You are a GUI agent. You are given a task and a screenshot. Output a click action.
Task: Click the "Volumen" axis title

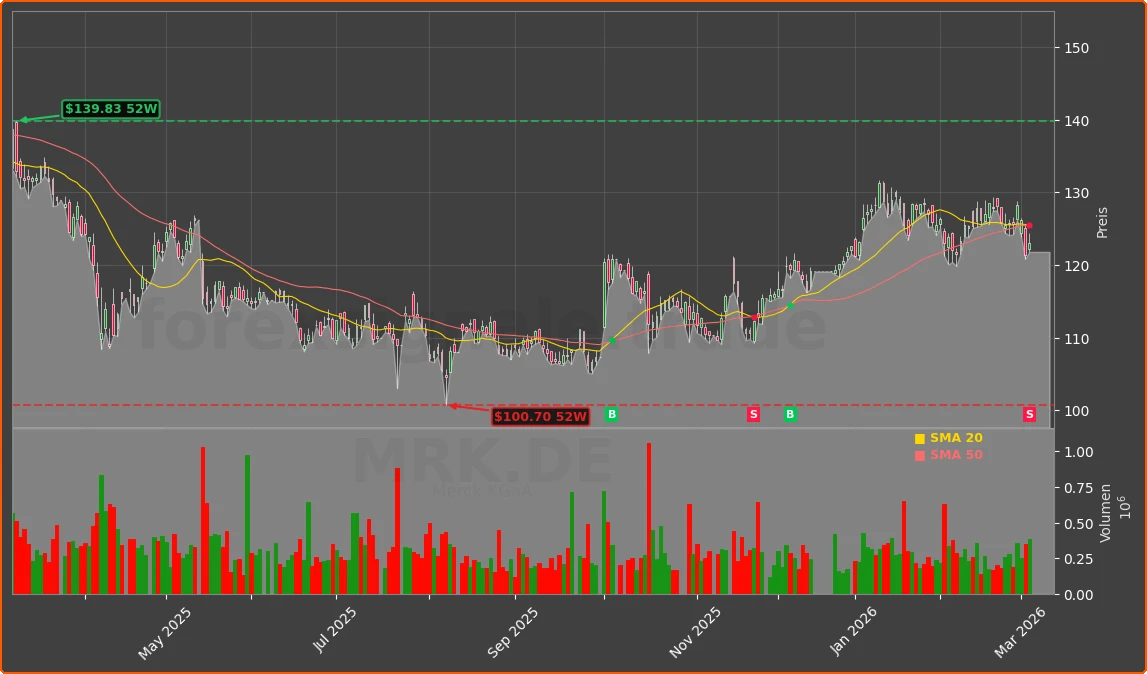1104,513
